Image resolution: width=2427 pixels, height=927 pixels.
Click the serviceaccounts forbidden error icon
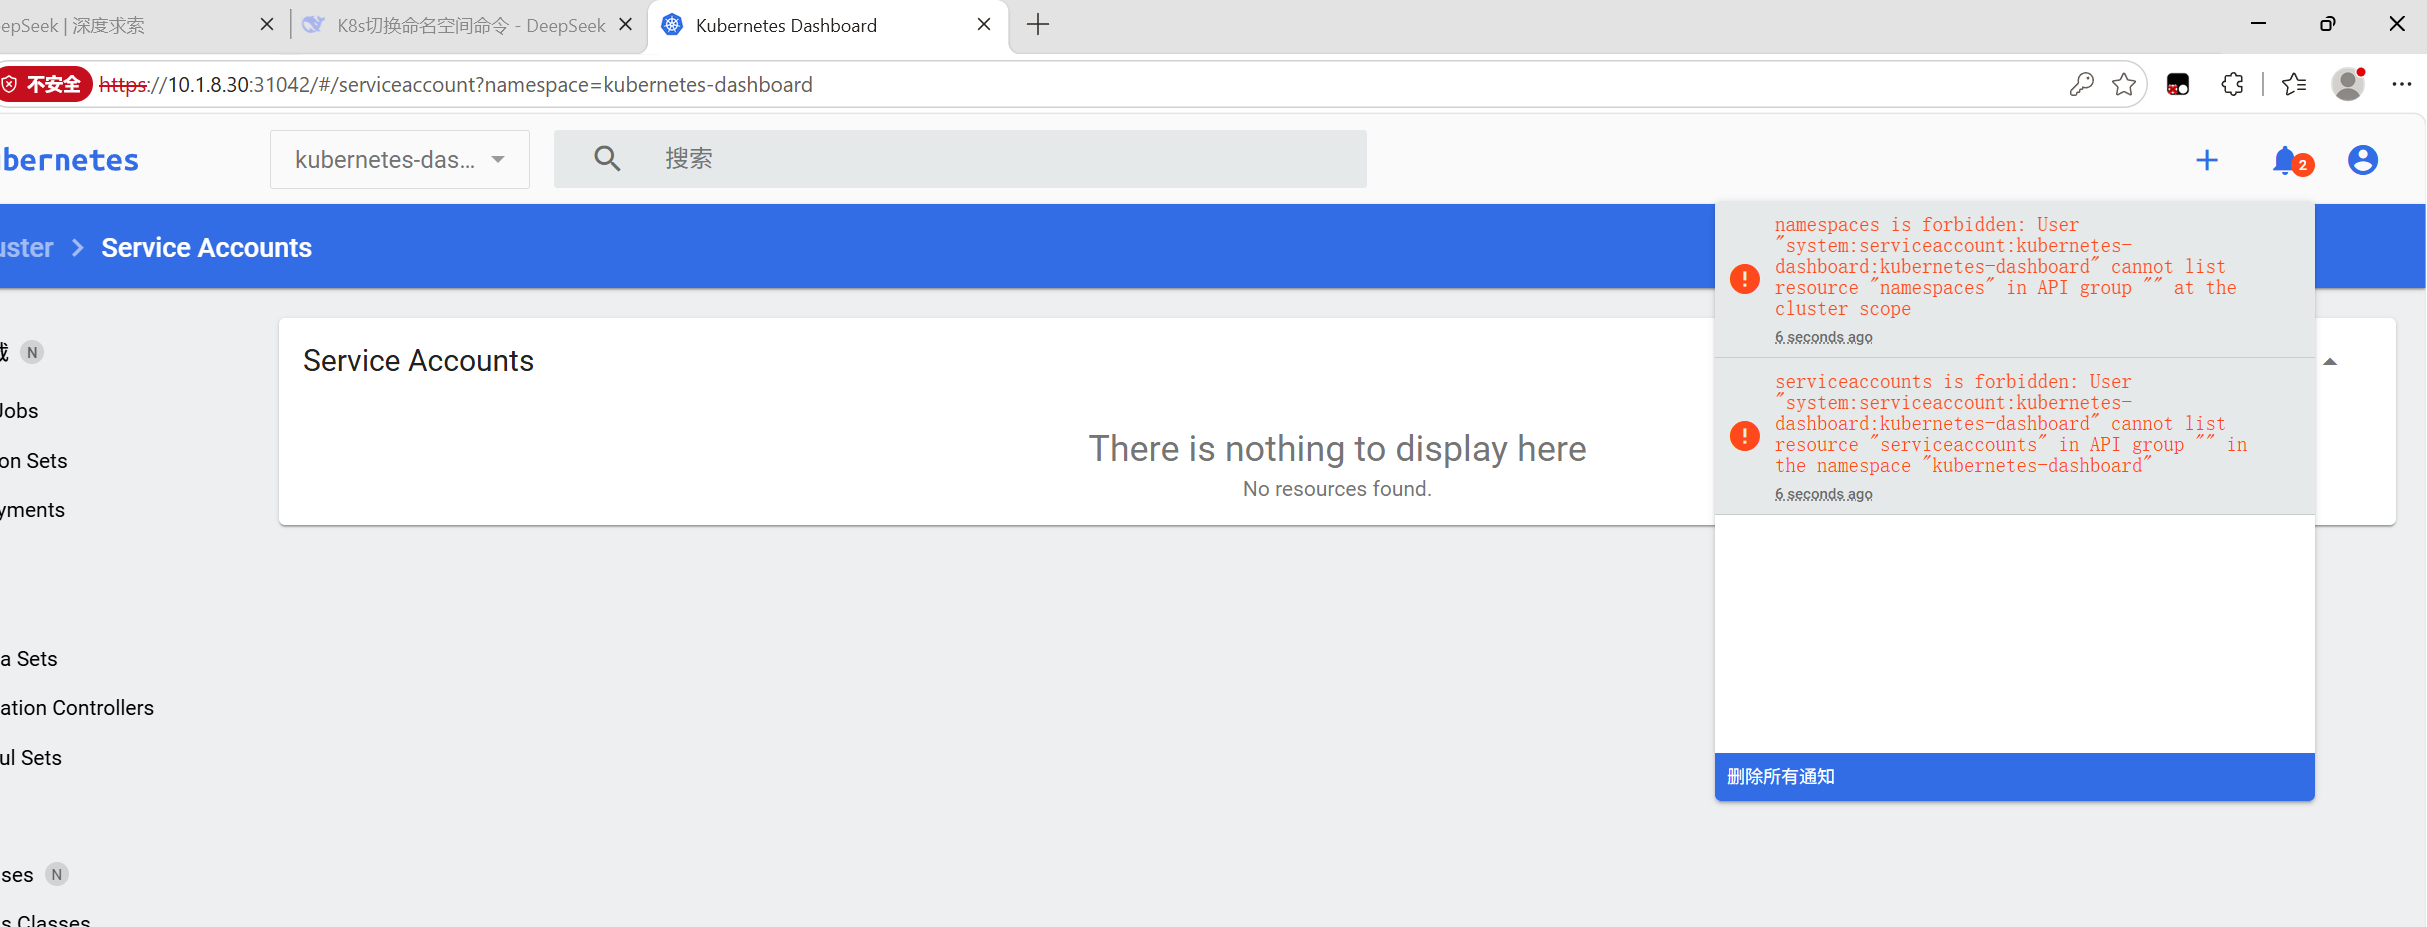(1745, 436)
